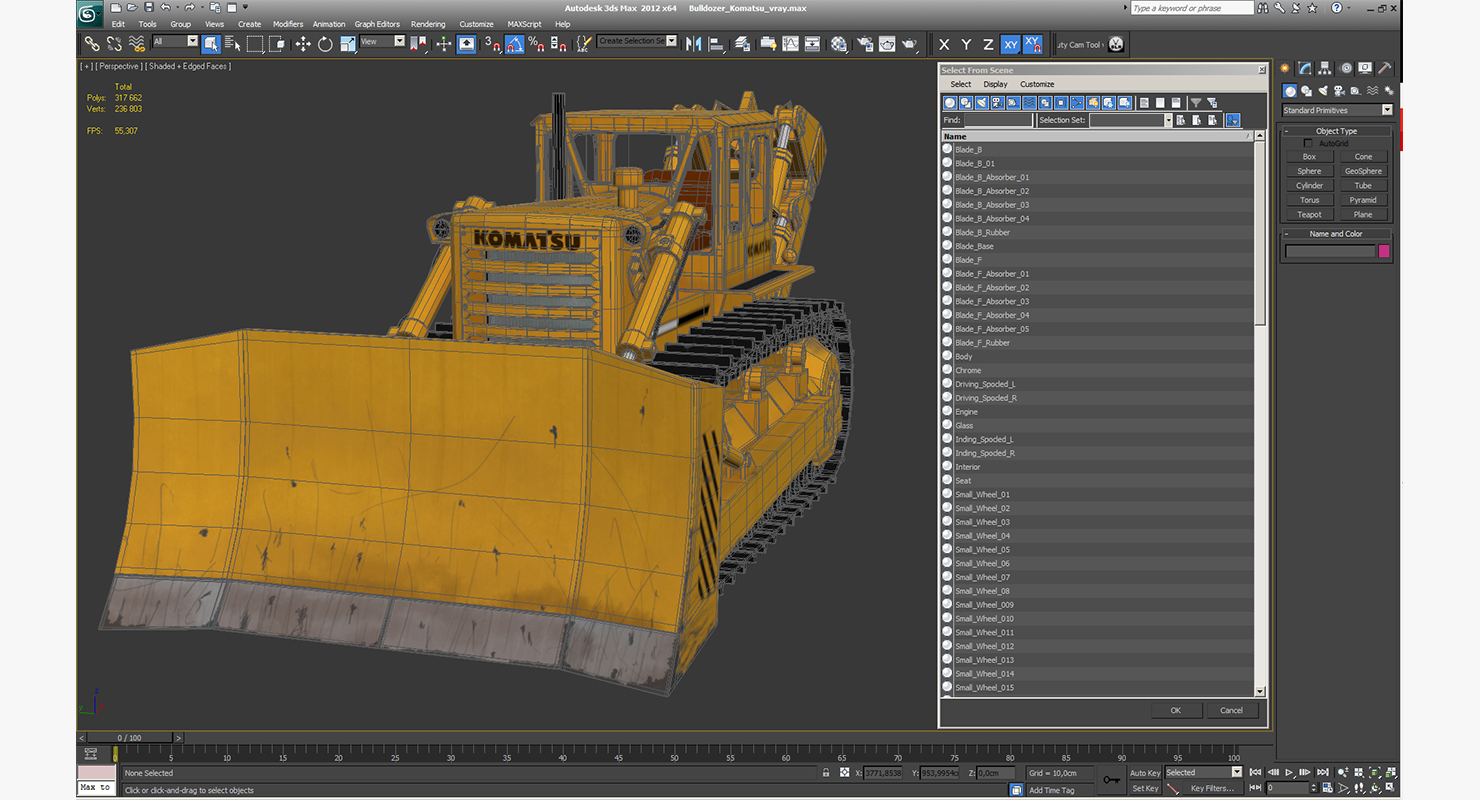Viewport: 1480px width, 800px height.
Task: Toggle Angle Snap
Action: pyautogui.click(x=514, y=44)
